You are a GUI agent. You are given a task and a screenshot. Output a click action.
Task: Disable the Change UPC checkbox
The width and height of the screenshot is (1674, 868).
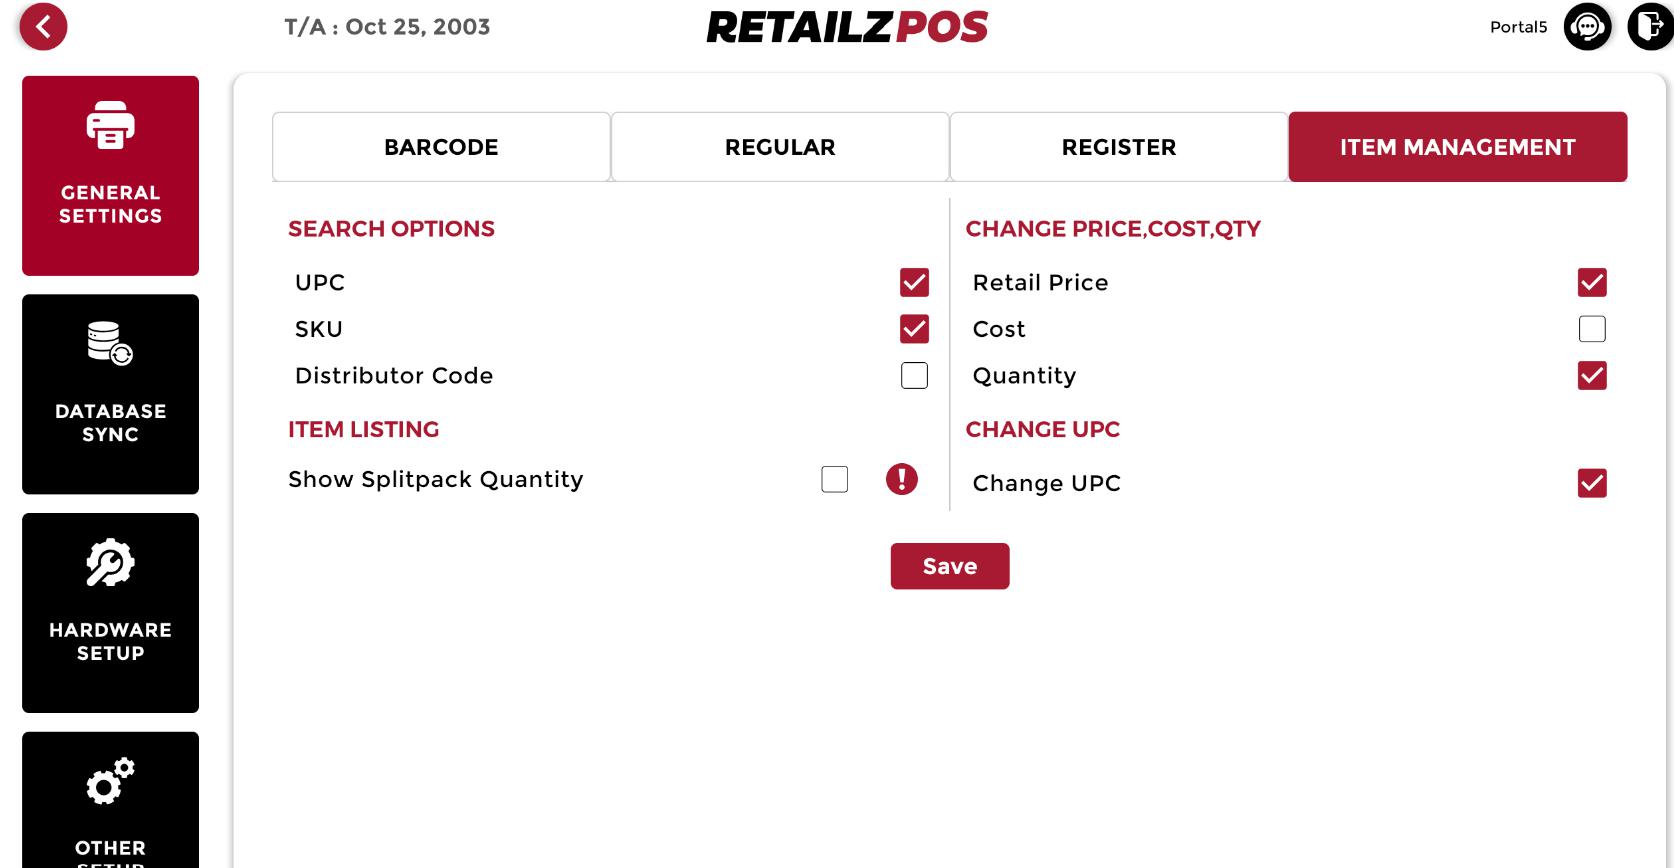[1592, 483]
